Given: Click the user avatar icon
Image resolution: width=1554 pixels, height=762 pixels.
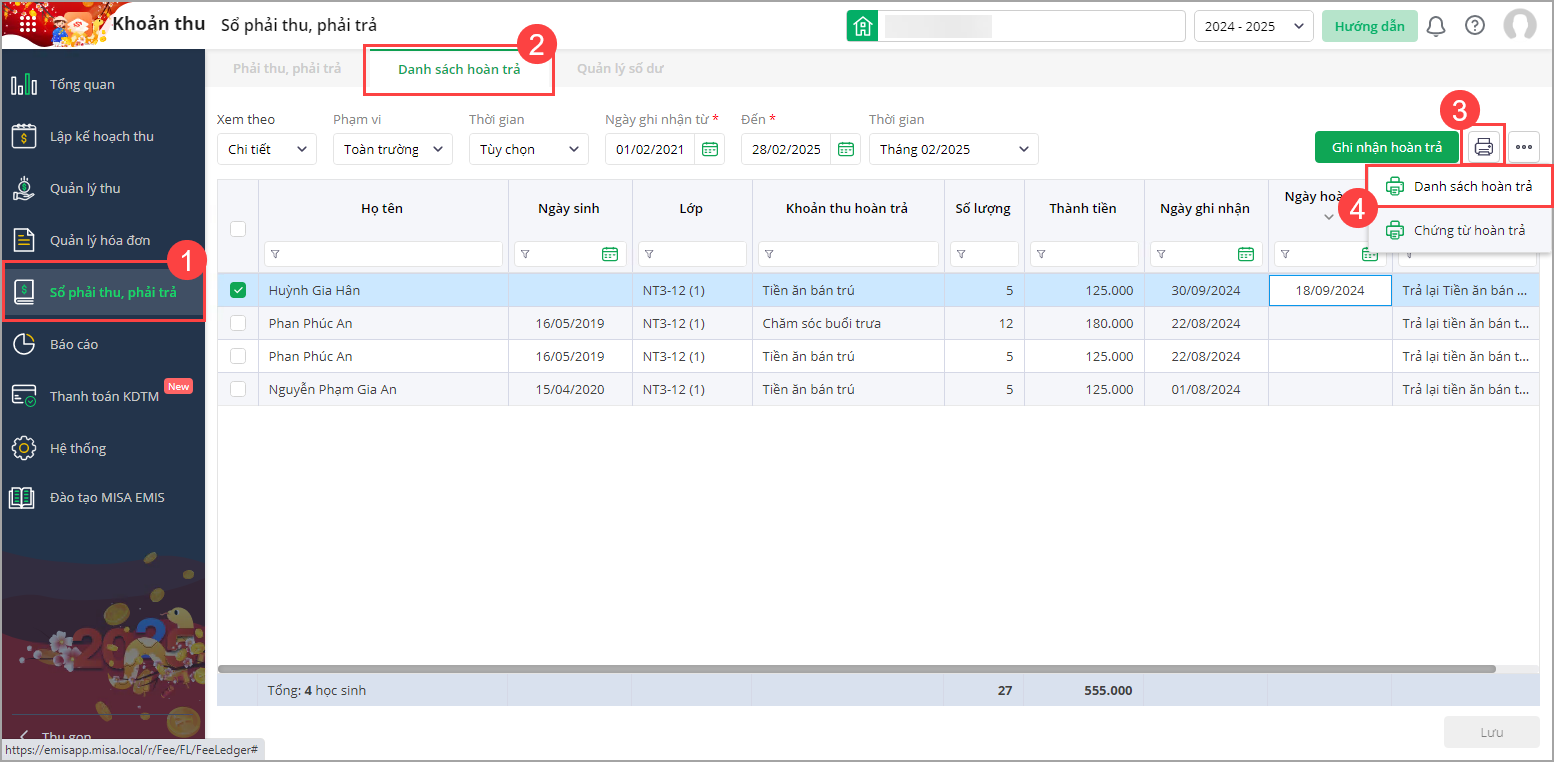Looking at the screenshot, I should [1519, 26].
